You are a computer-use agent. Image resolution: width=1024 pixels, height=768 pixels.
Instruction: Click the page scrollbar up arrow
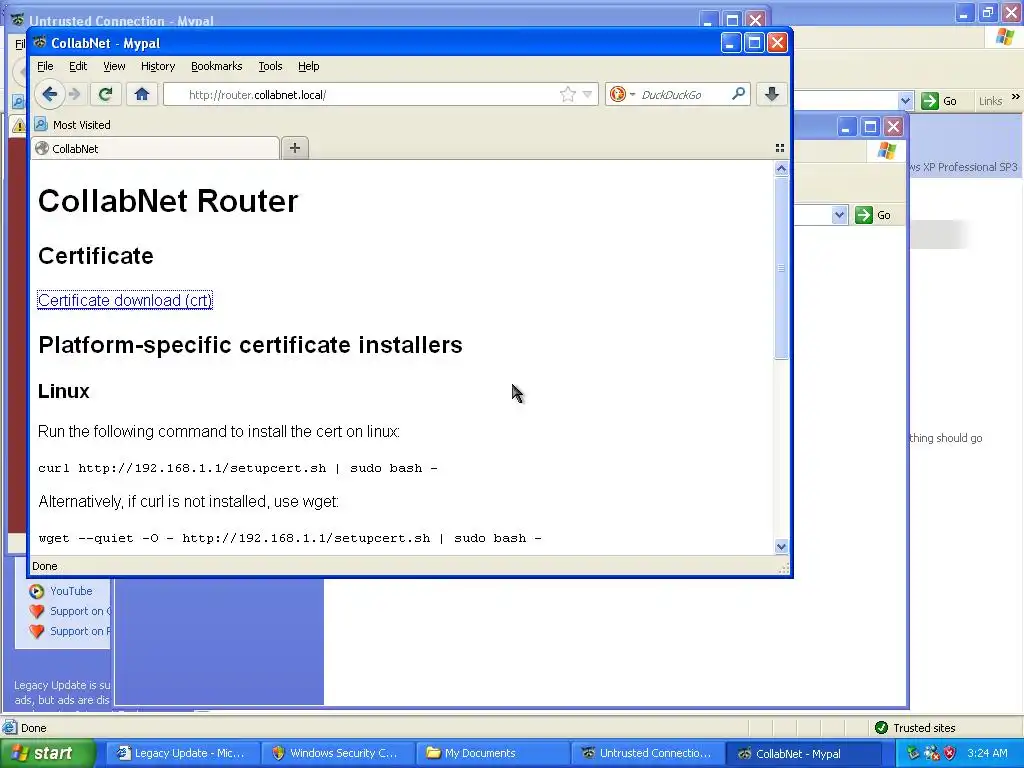pos(781,169)
